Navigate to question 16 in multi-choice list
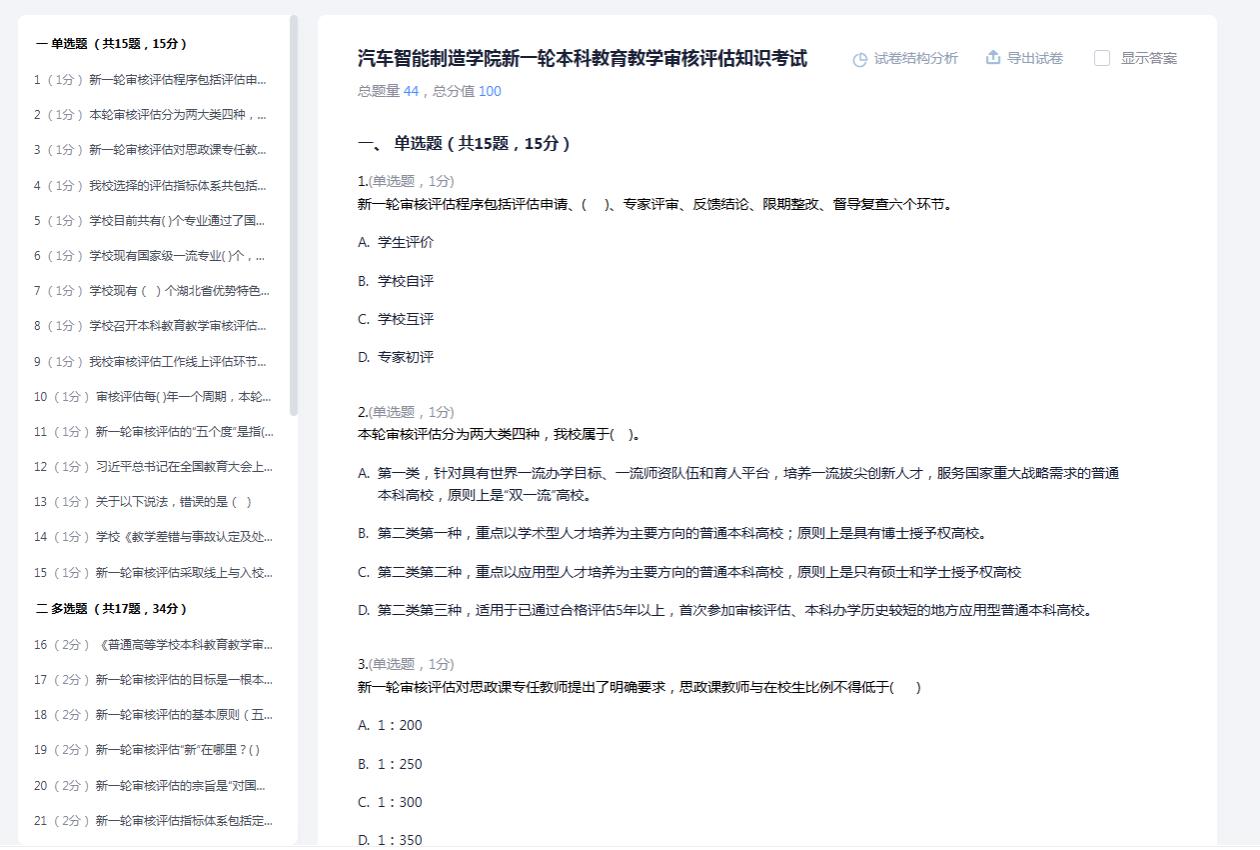Screen dimensions: 1260x850 pyautogui.click(x=153, y=645)
